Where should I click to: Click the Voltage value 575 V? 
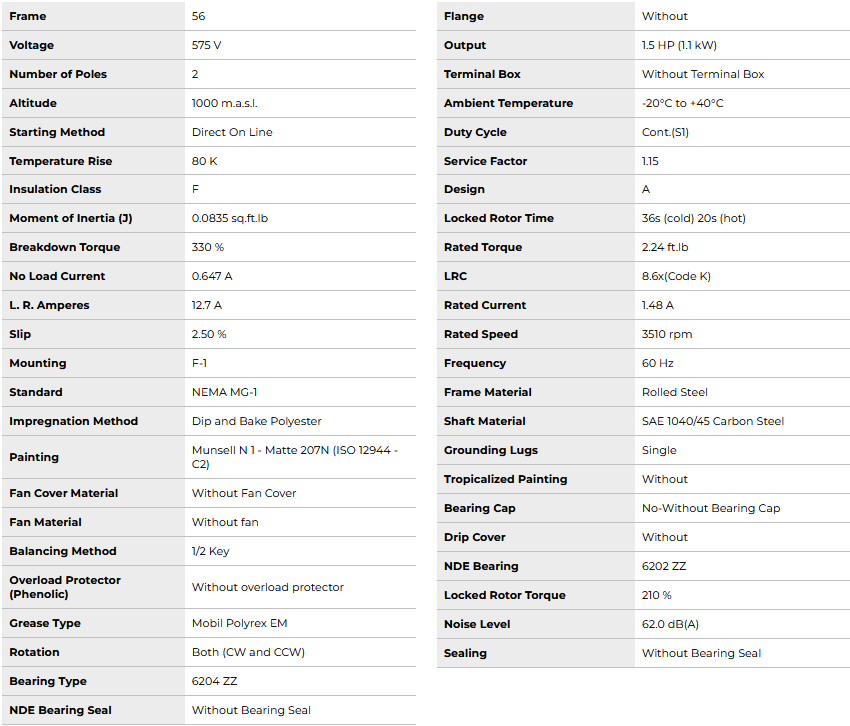coord(208,45)
